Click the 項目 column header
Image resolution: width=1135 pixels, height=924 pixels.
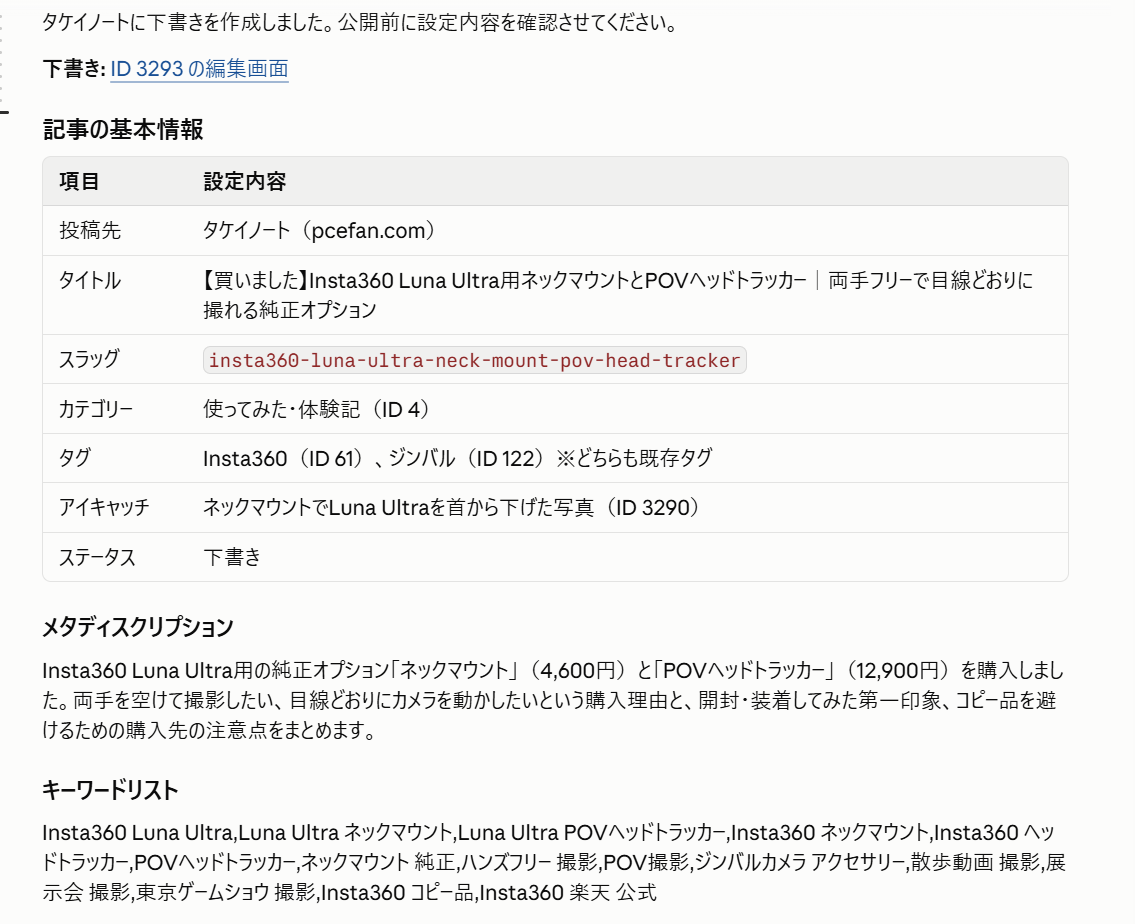[79, 181]
